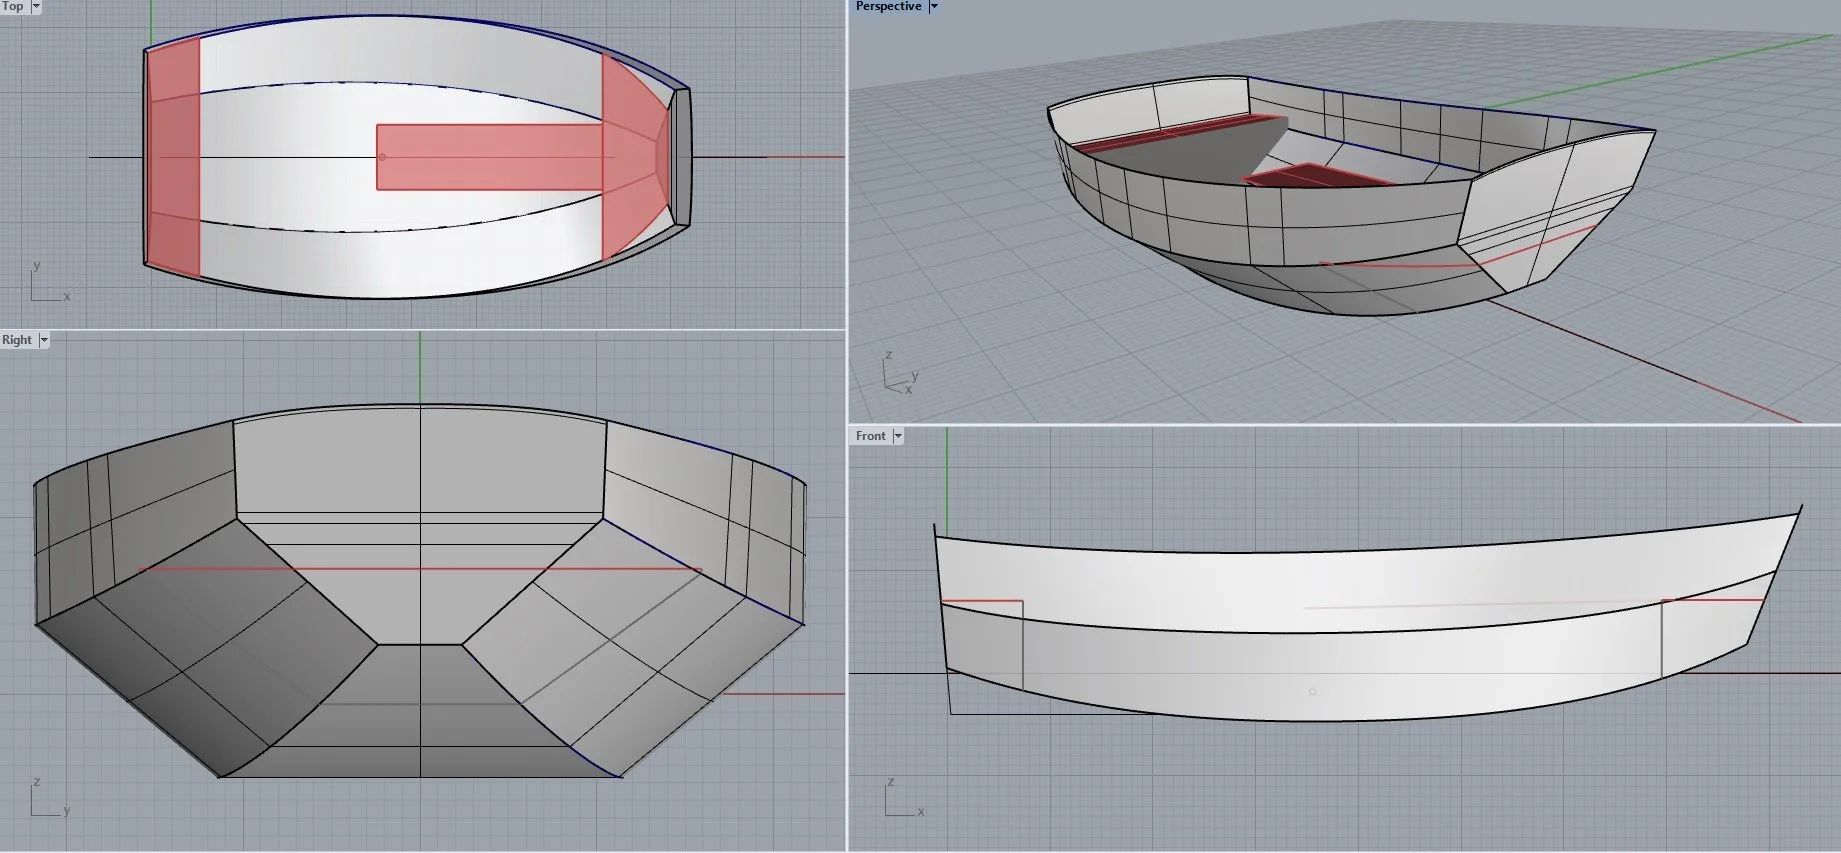Open the Front viewport dropdown arrow
The height and width of the screenshot is (853, 1841).
coord(898,436)
